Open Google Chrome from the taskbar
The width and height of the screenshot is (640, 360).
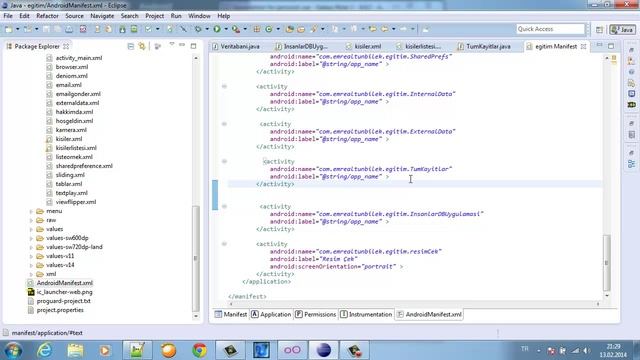[x=199, y=350]
